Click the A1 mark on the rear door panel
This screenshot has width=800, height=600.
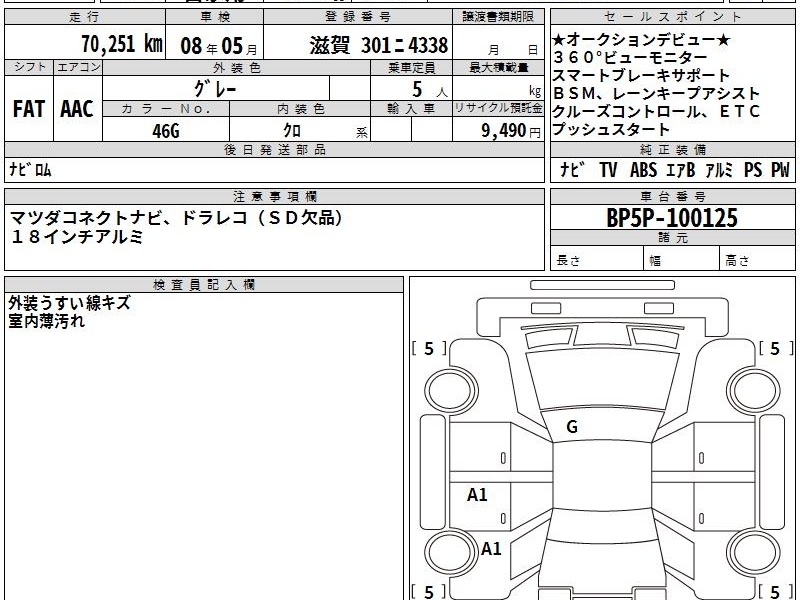(x=477, y=494)
